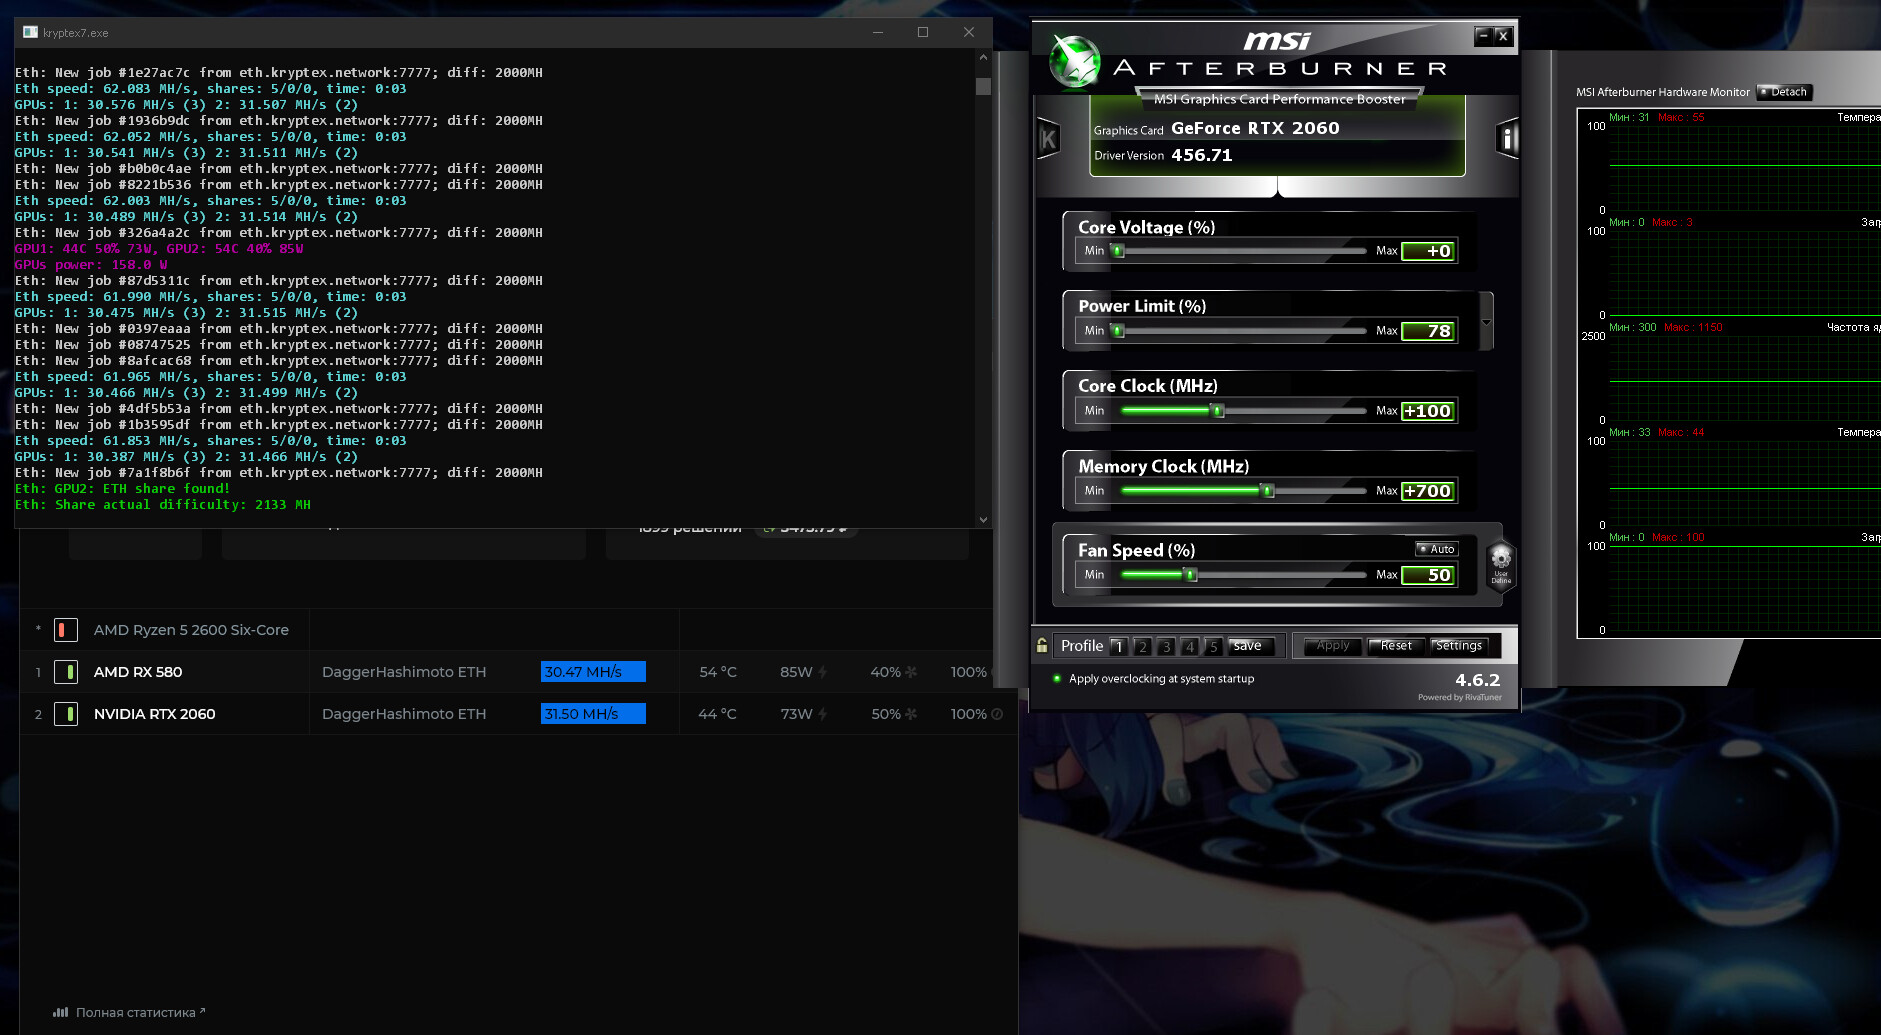Click the 'GPUs power: 158.0 W' console line
The image size is (1881, 1035).
(91, 265)
